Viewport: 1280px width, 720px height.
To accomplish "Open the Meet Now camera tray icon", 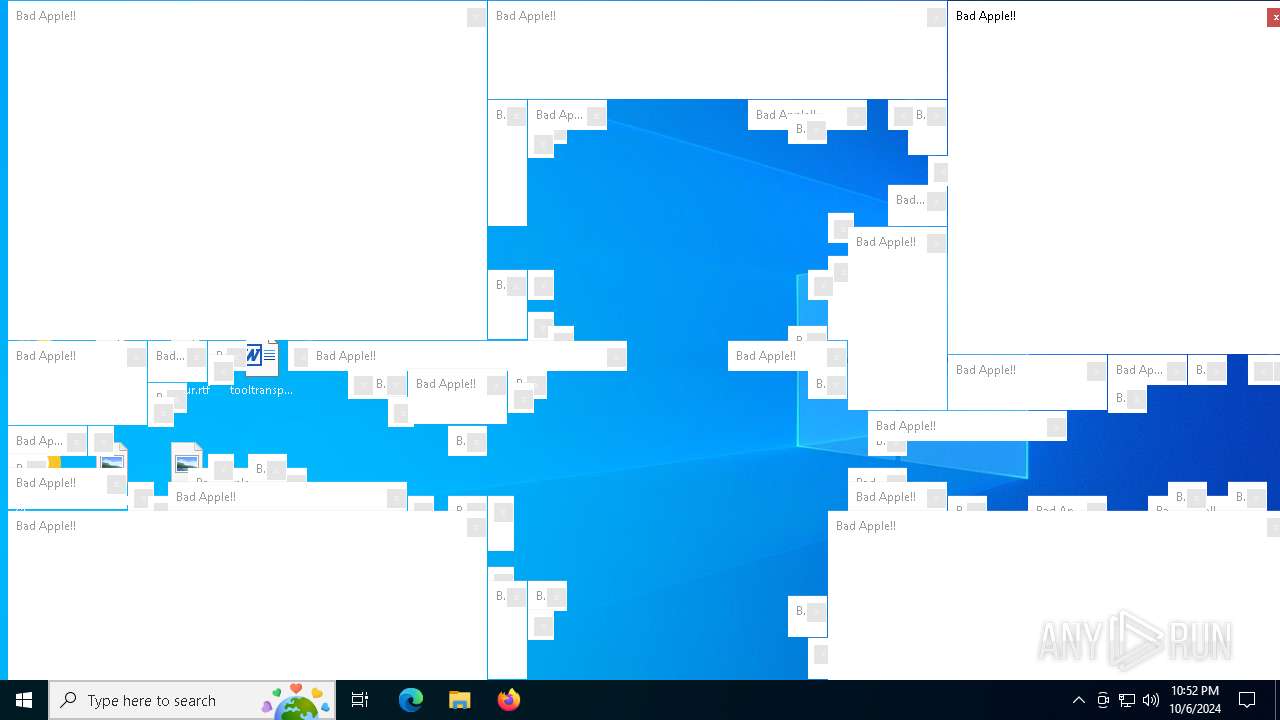I will [1103, 700].
